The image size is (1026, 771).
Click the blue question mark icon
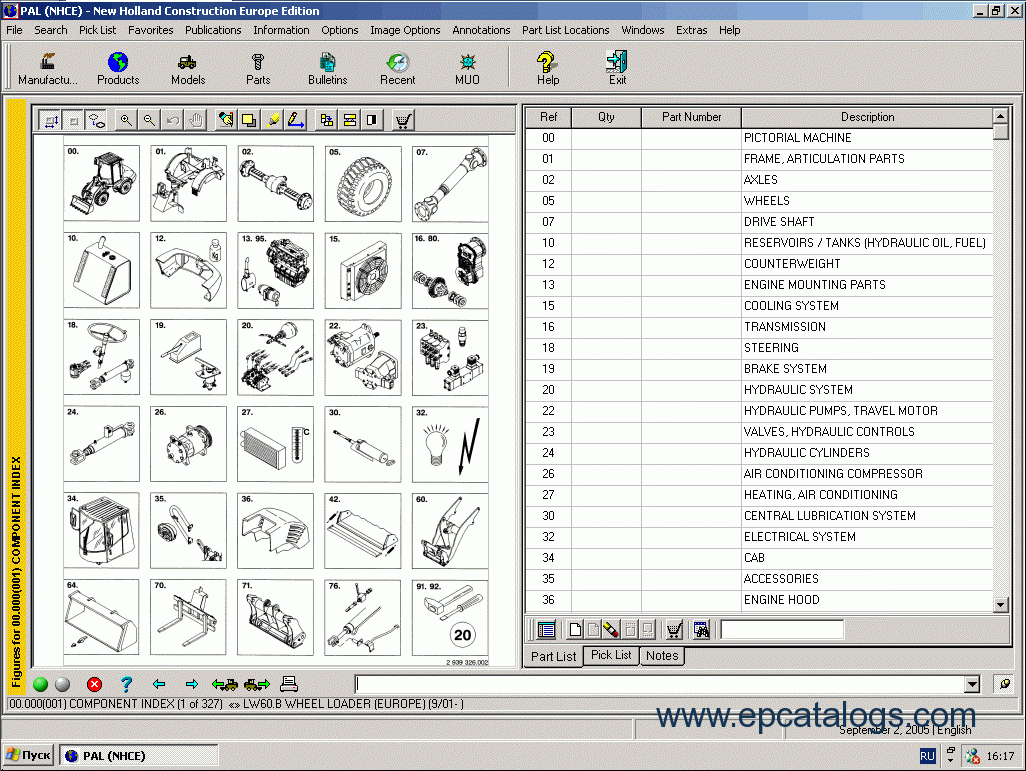click(126, 684)
